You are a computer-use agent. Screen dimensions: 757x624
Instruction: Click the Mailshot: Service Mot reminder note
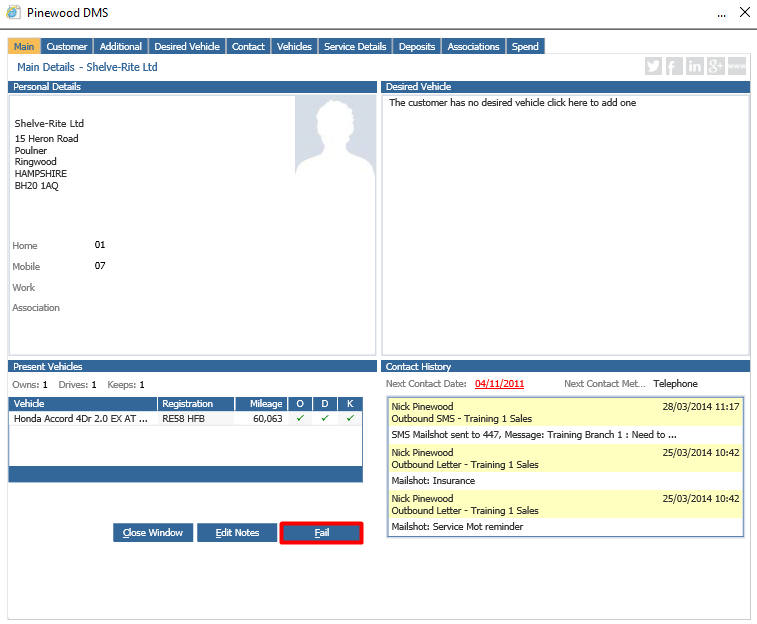point(457,526)
